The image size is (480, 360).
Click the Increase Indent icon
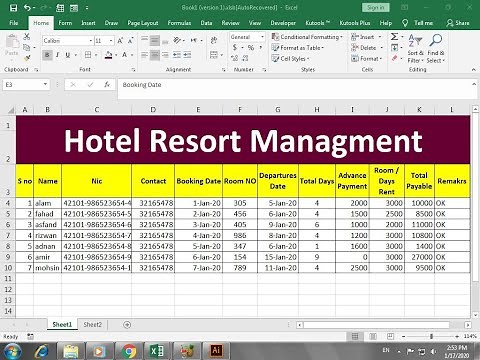[187, 55]
